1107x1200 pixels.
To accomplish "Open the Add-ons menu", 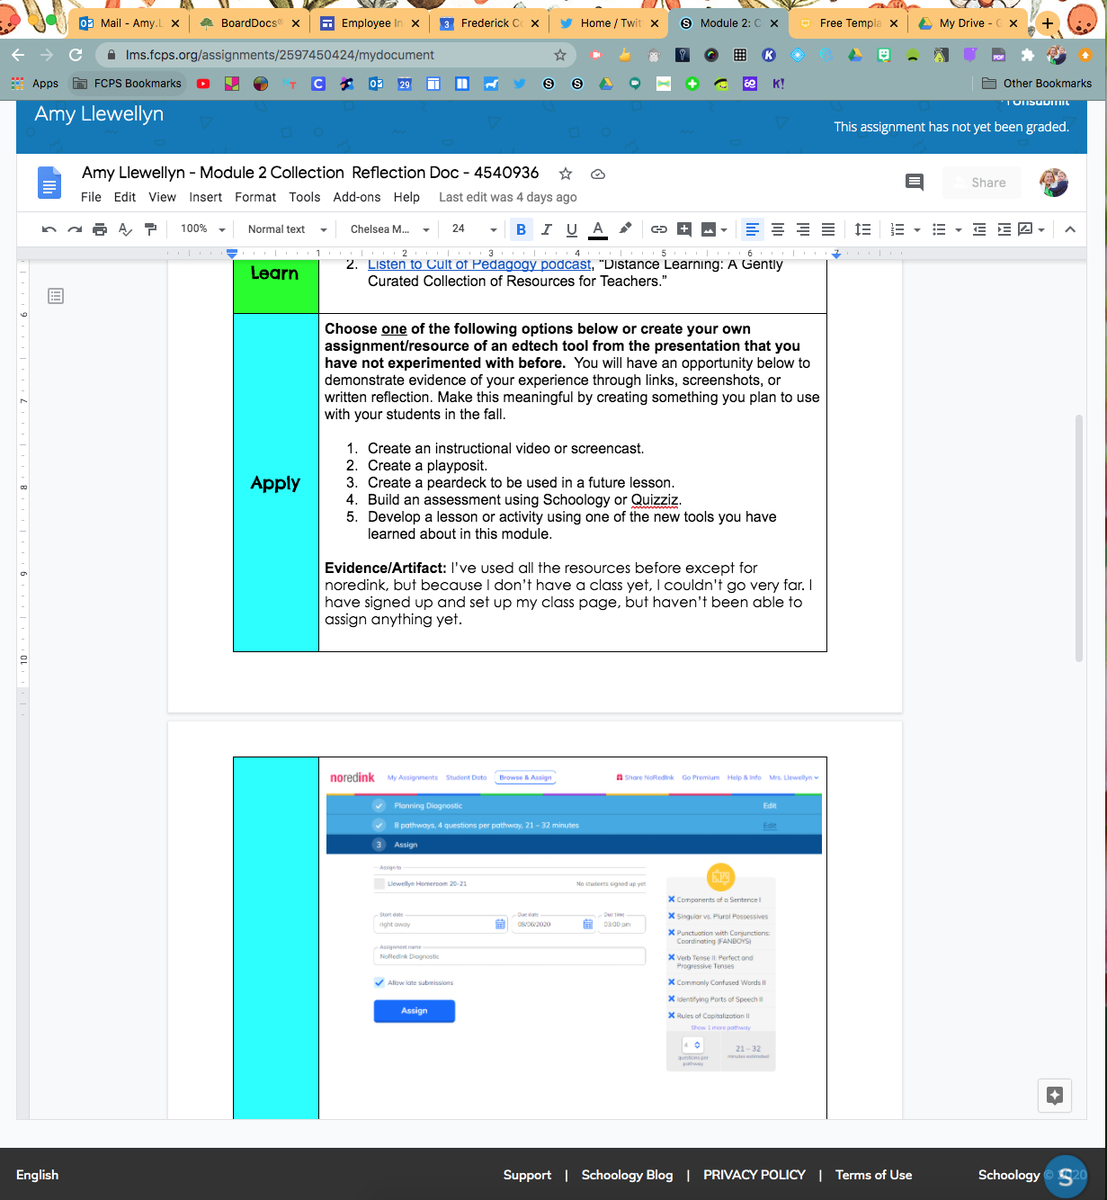I will tap(357, 197).
